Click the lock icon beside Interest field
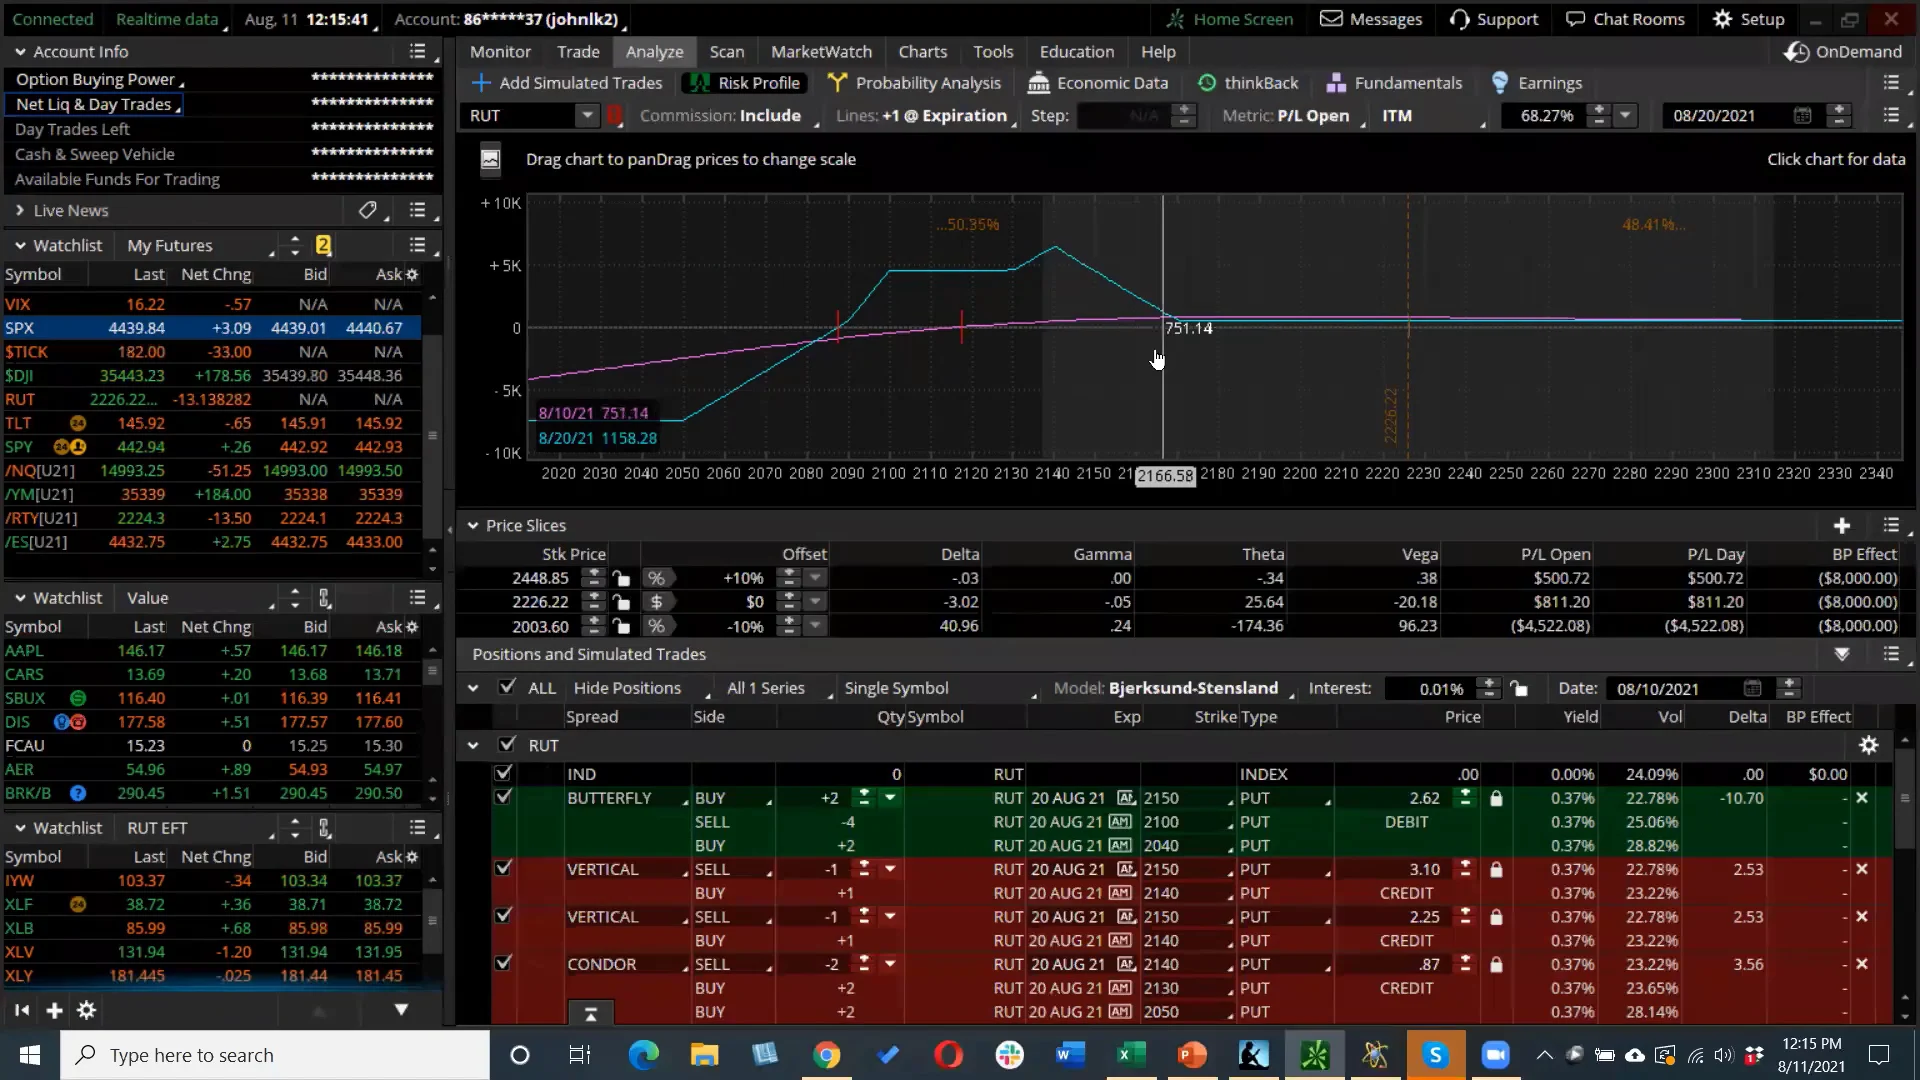The width and height of the screenshot is (1920, 1080). click(1519, 688)
